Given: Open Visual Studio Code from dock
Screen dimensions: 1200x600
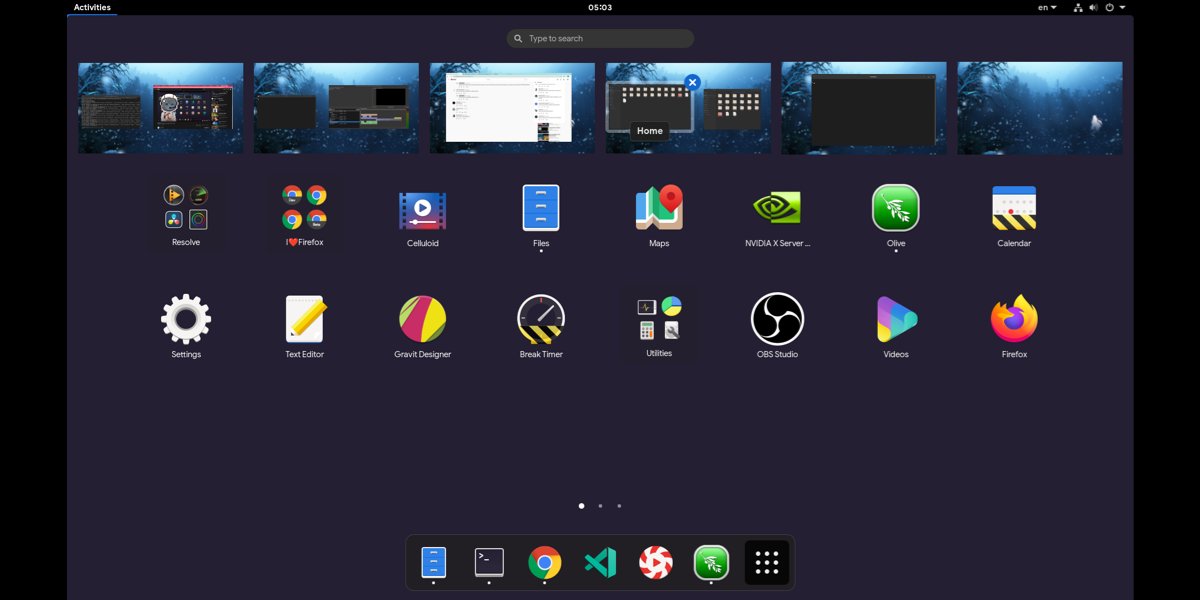Looking at the screenshot, I should (x=600, y=563).
